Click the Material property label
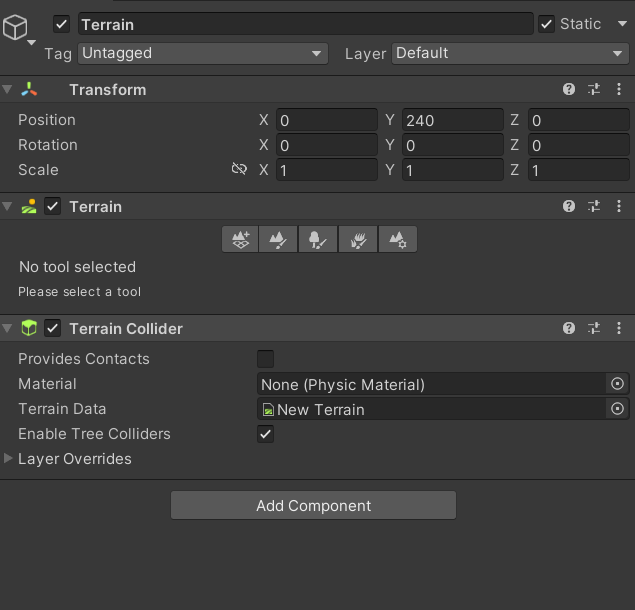635x610 pixels. click(x=47, y=384)
